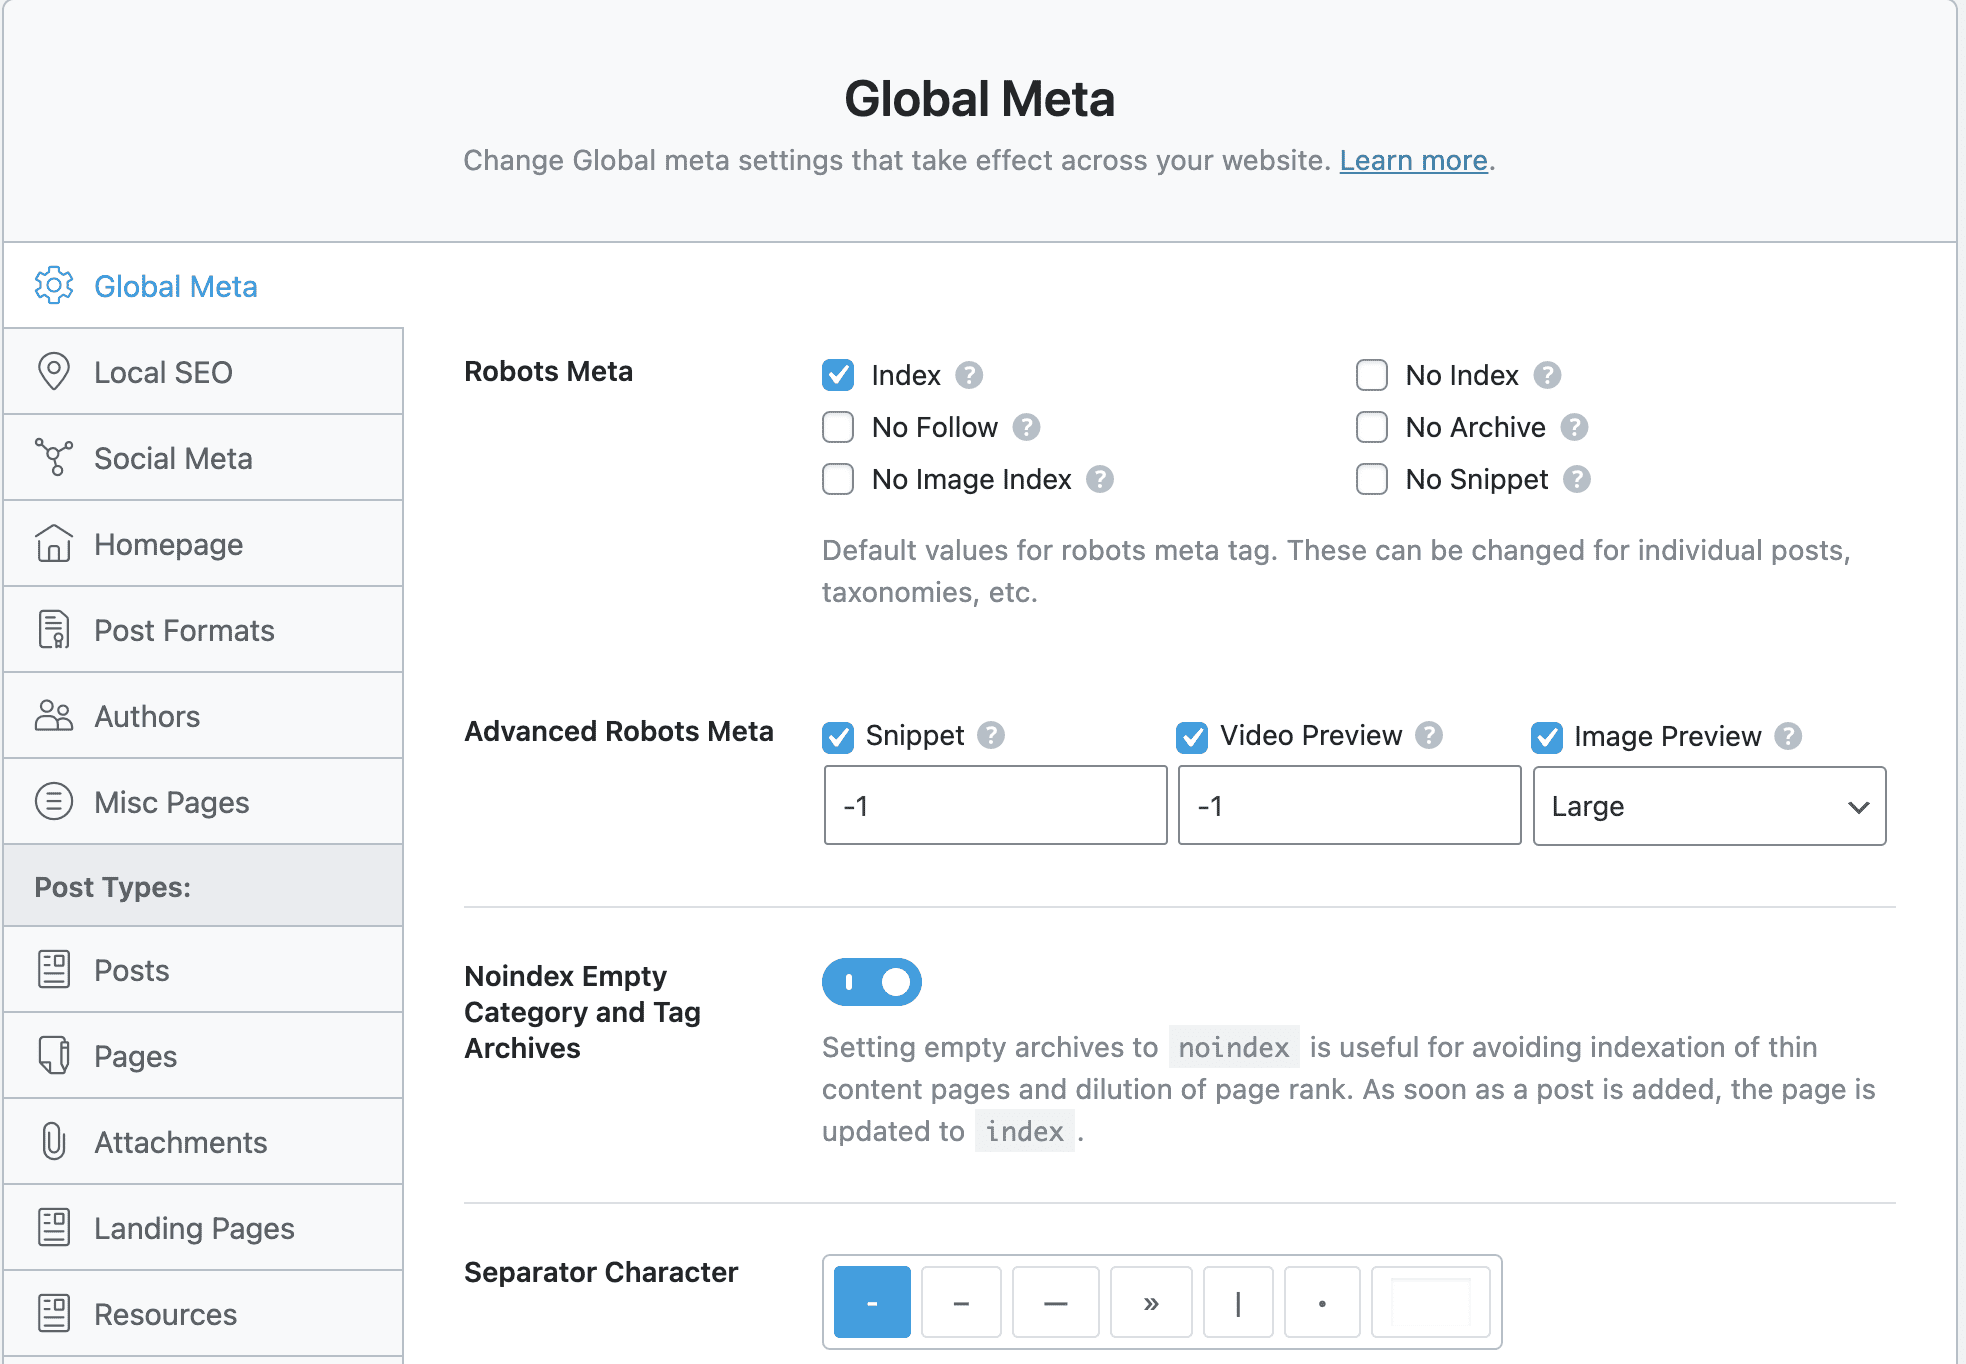The height and width of the screenshot is (1364, 1966).
Task: Click help icon beside Image Preview
Action: click(1788, 736)
